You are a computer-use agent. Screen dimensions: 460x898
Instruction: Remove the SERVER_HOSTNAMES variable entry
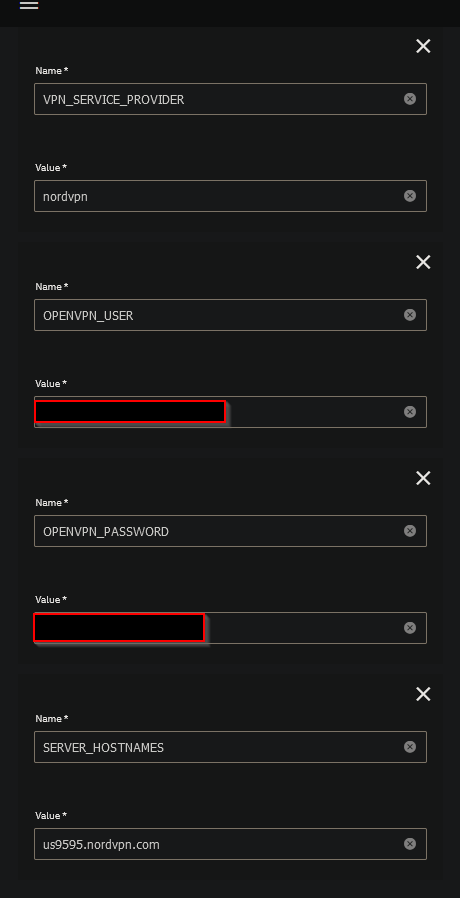(423, 694)
